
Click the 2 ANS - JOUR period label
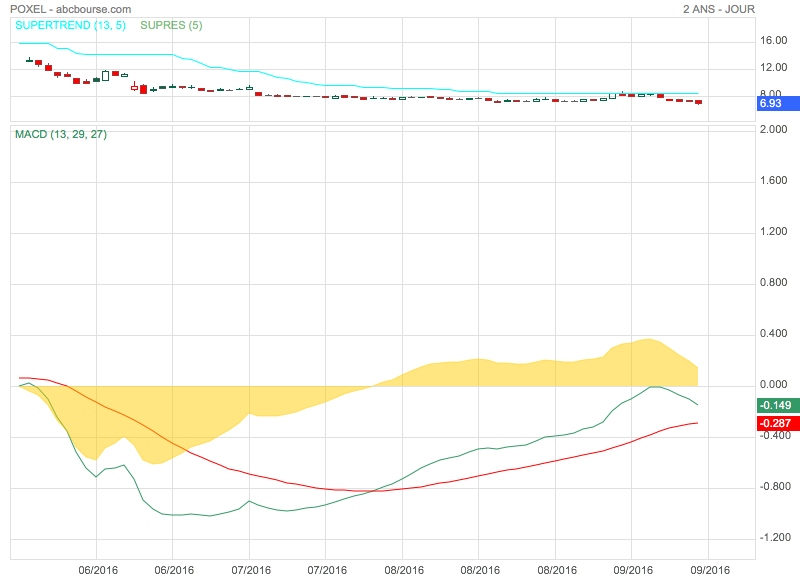(x=719, y=9)
